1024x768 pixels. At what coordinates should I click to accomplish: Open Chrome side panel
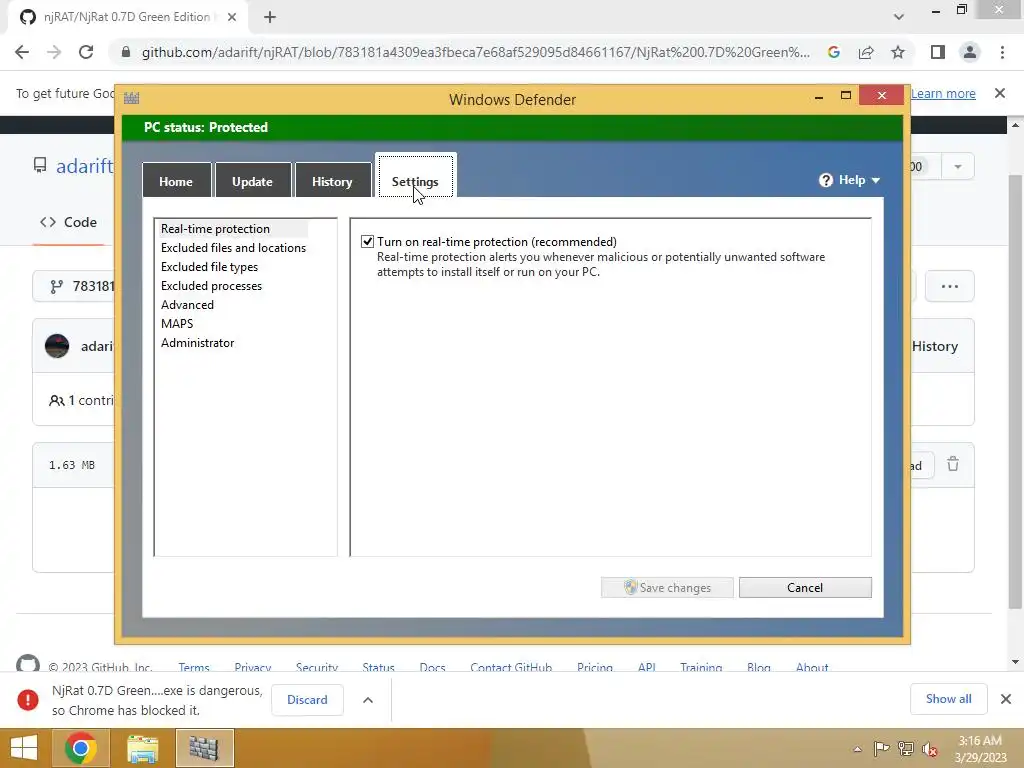coord(938,52)
